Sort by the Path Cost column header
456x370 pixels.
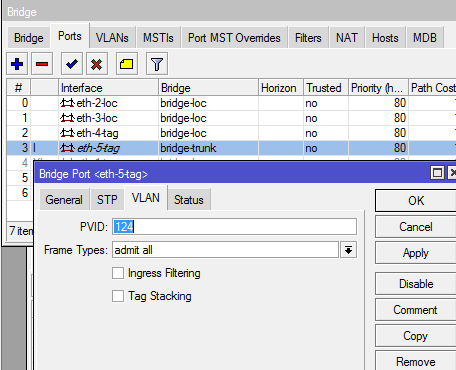pos(432,88)
